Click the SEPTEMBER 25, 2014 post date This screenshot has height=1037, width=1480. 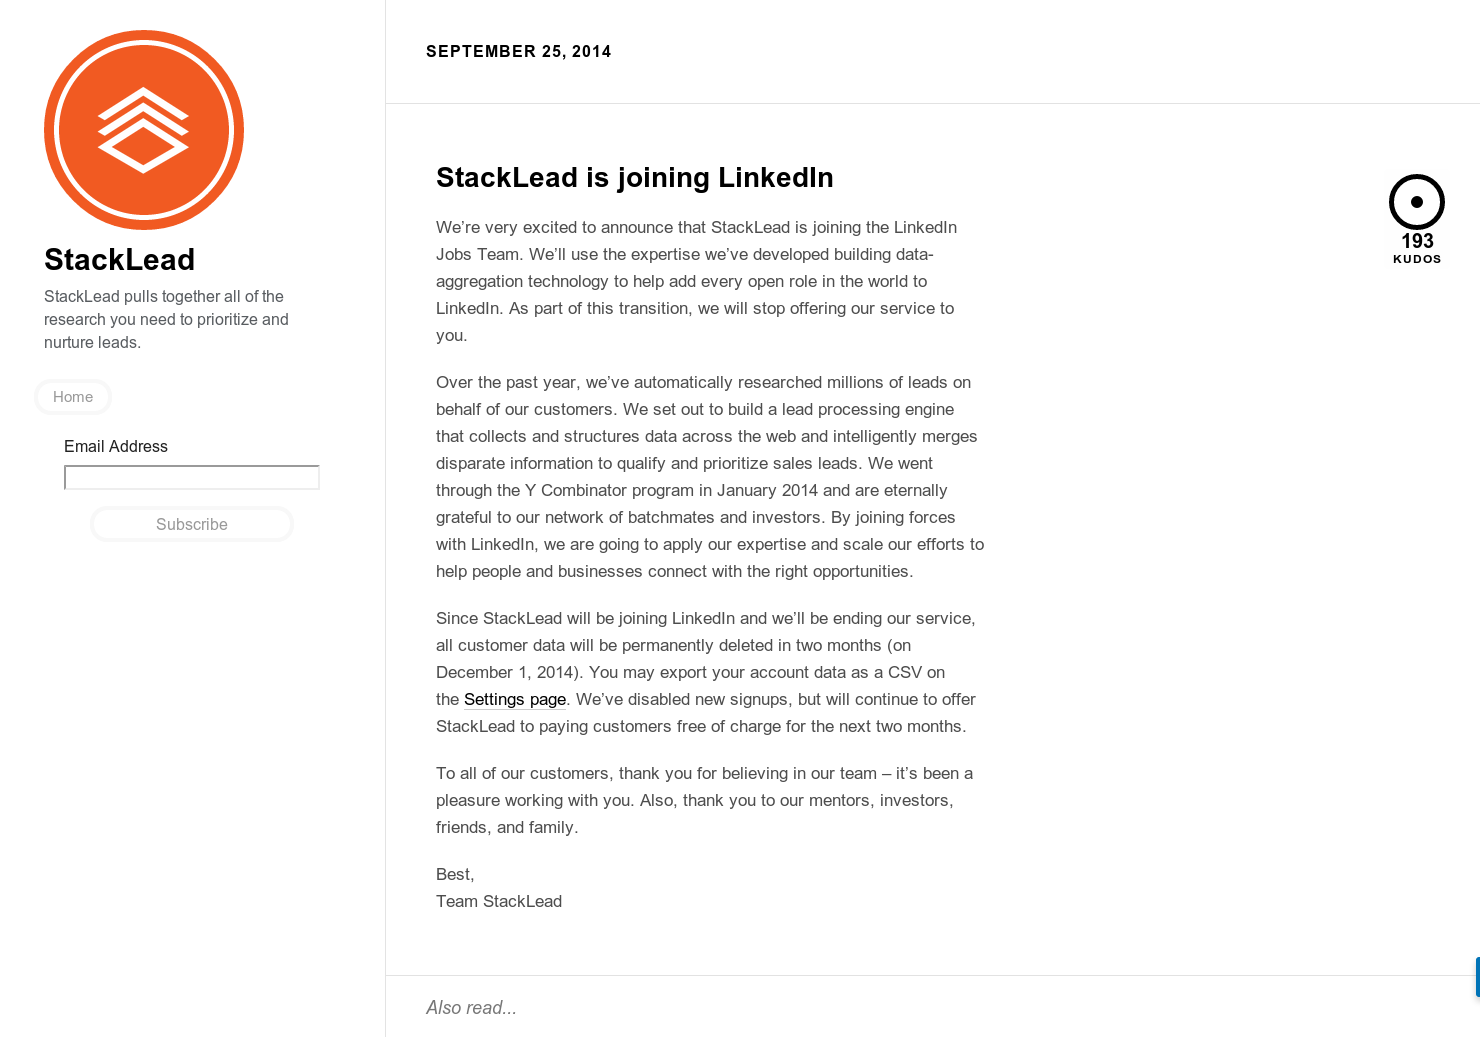tap(518, 51)
